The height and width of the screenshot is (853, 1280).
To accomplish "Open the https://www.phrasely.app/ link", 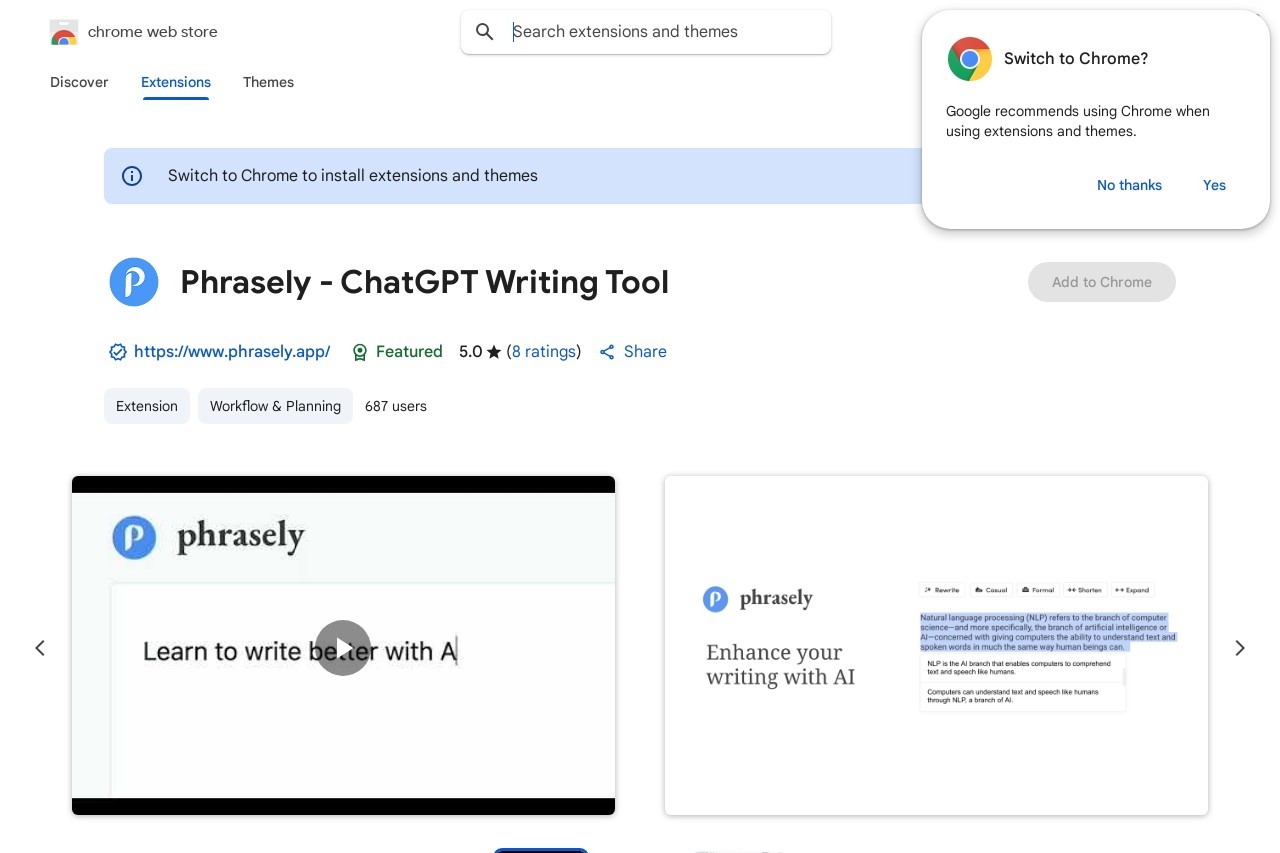I will point(232,352).
